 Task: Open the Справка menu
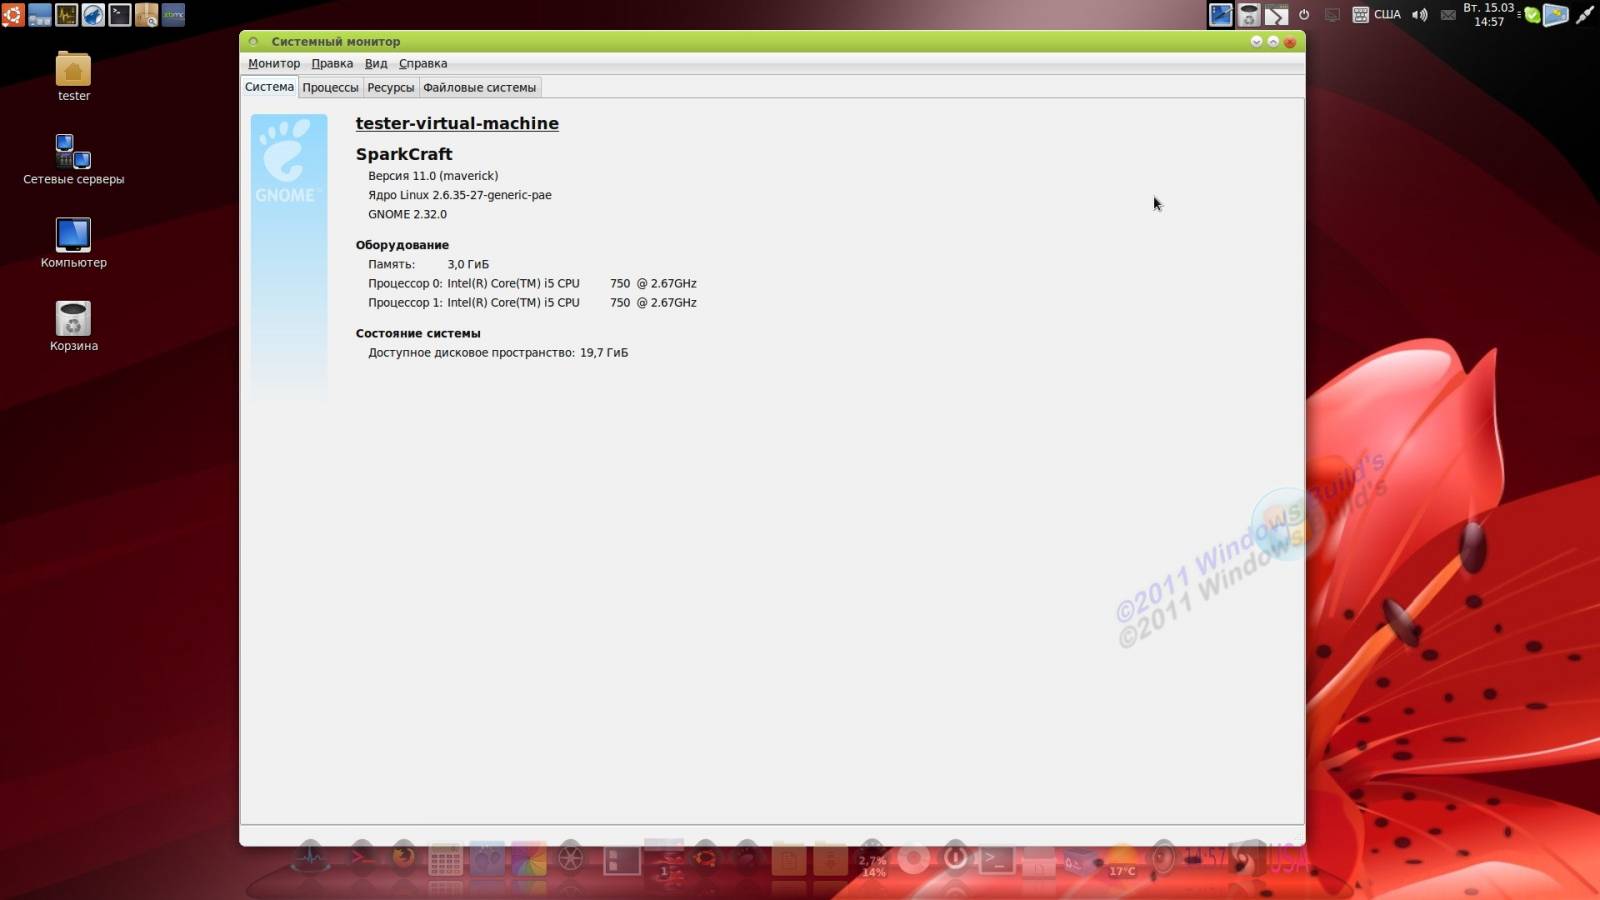point(423,63)
